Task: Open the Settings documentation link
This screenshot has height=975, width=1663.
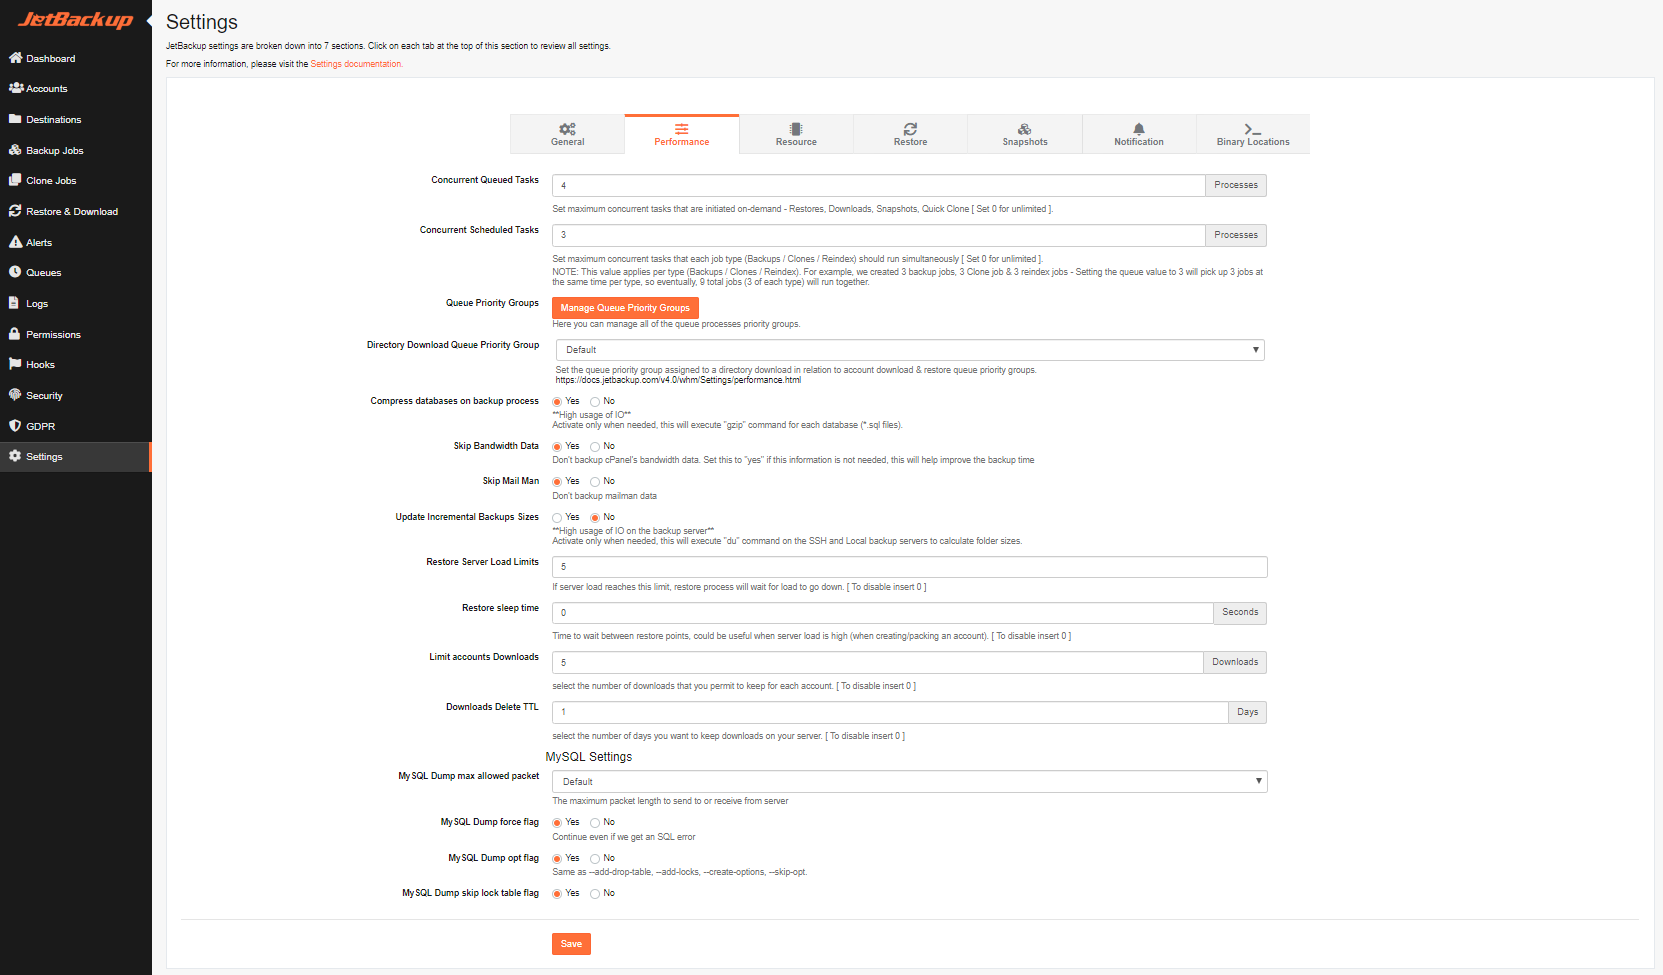Action: 356,64
